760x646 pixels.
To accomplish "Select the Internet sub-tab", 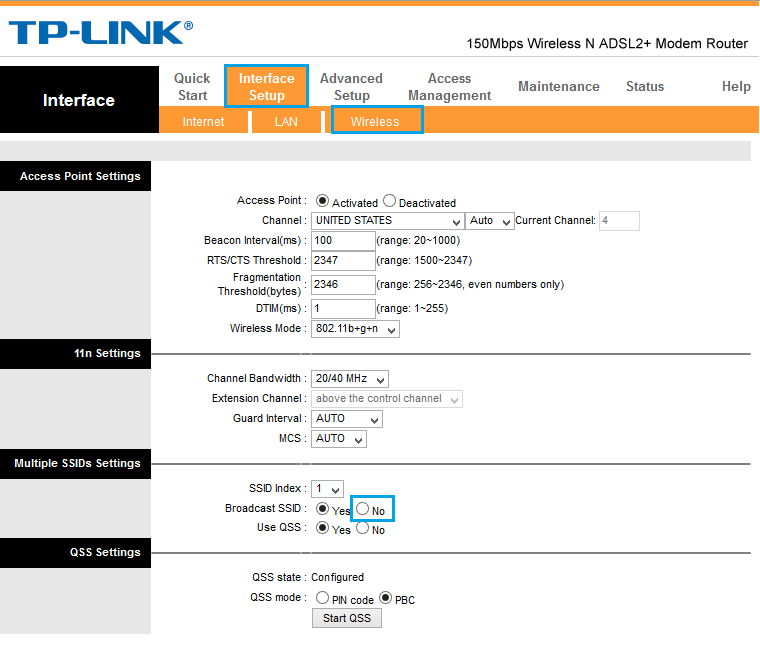I will tap(204, 122).
